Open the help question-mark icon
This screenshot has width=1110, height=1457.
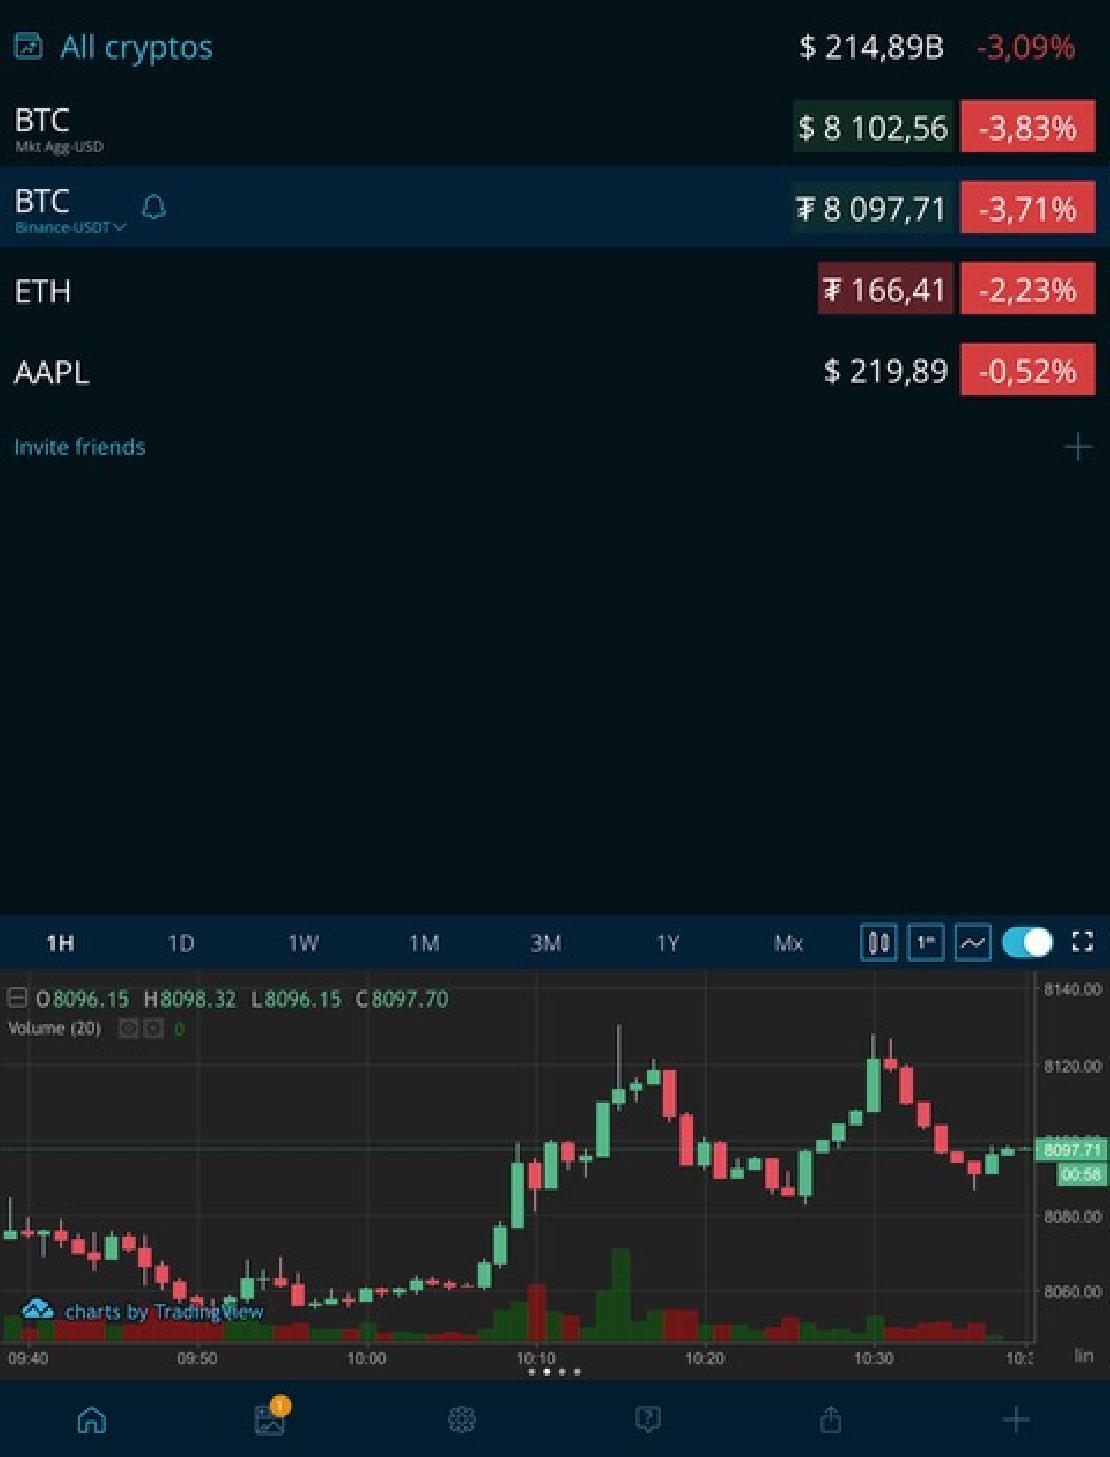[x=647, y=1419]
